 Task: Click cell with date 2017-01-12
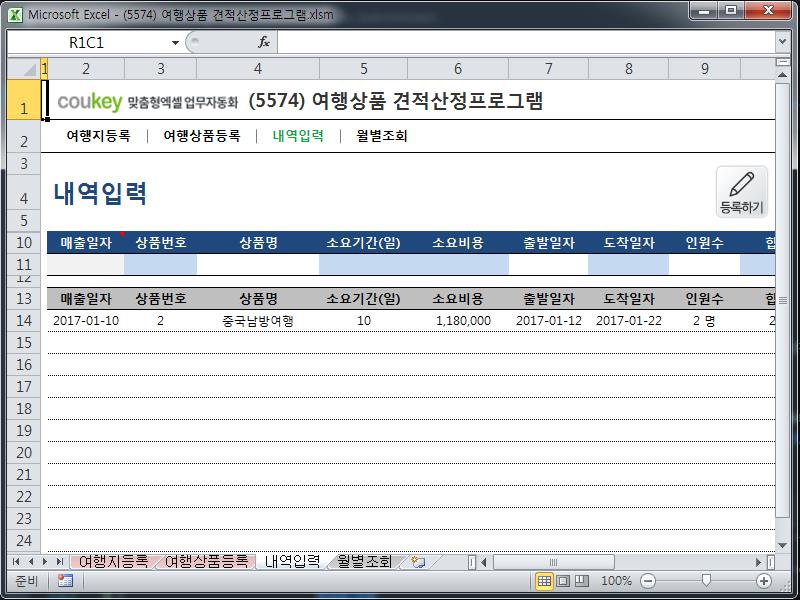click(548, 321)
